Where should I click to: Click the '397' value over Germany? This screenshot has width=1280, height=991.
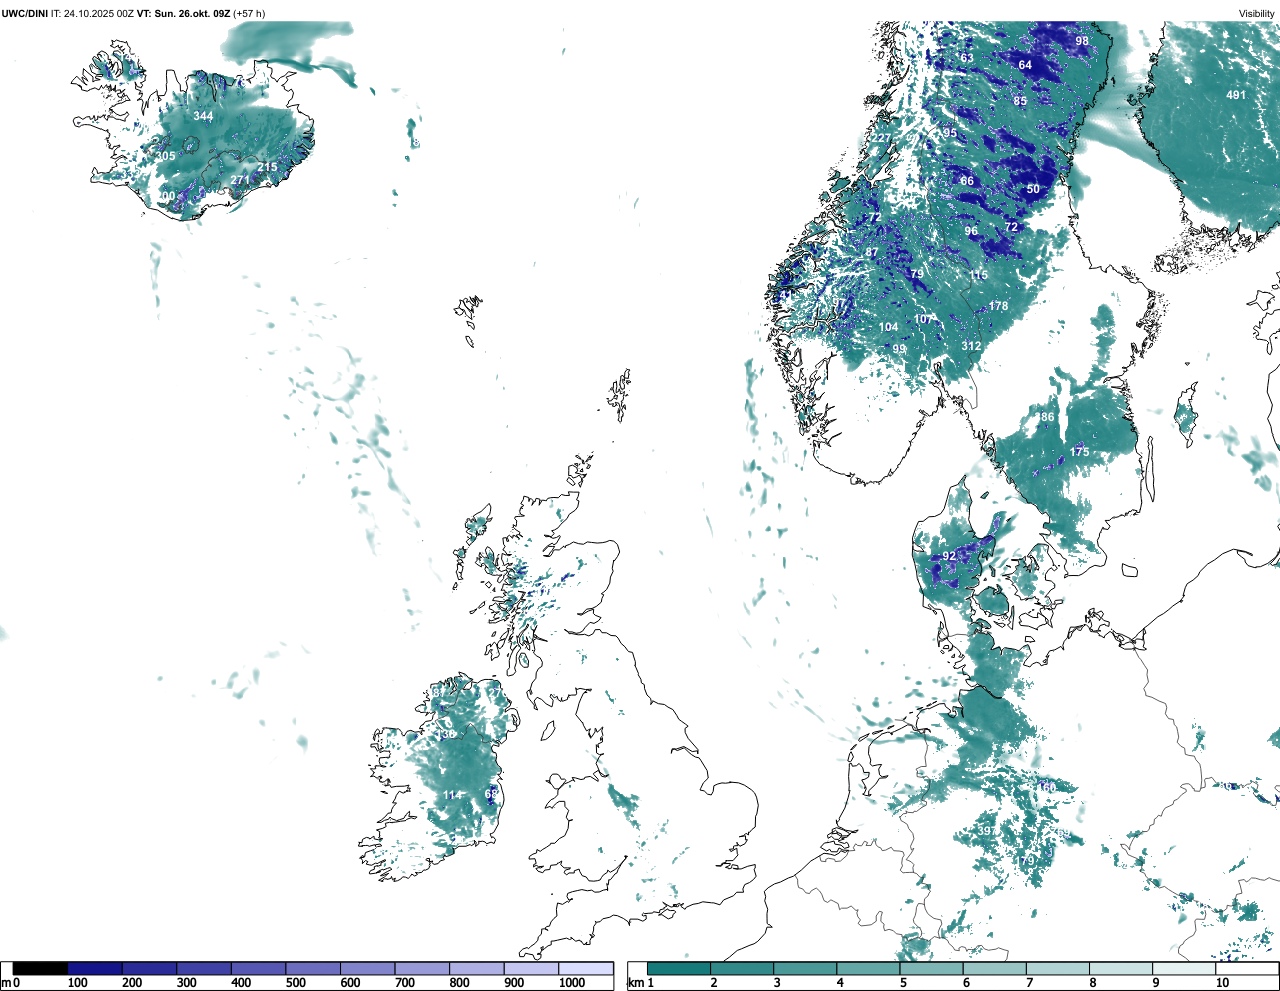tap(986, 831)
